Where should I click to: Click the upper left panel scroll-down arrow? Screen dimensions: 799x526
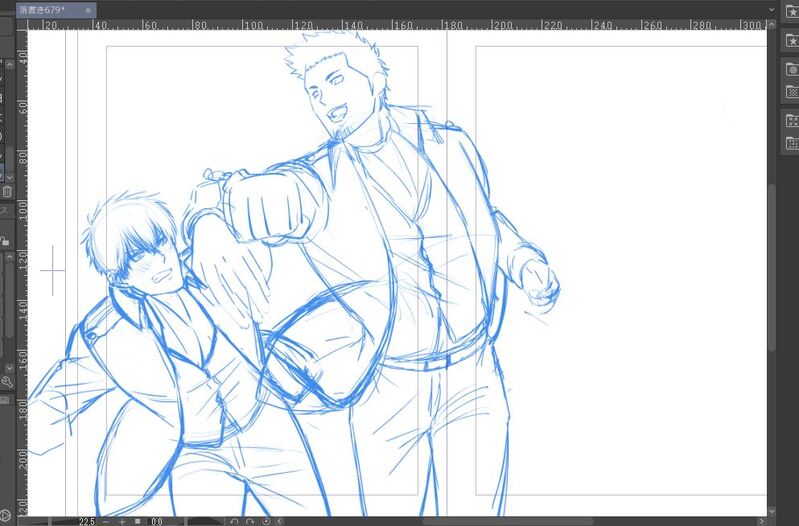[x=9, y=177]
